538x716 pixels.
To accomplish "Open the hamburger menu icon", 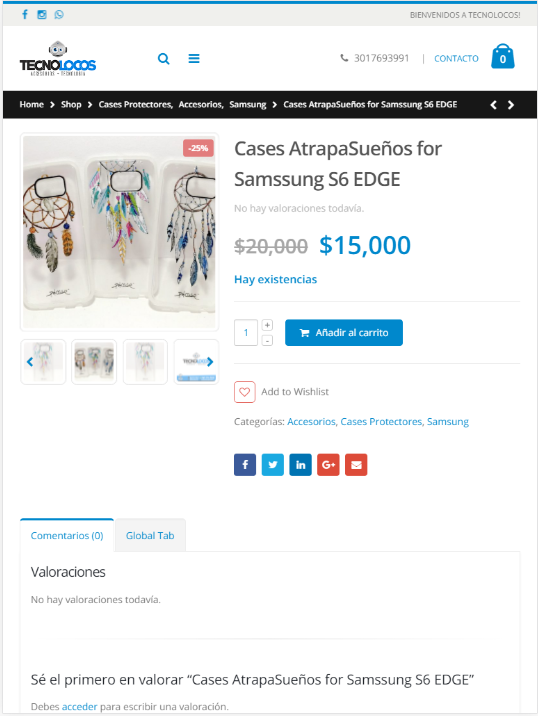I will click(194, 58).
